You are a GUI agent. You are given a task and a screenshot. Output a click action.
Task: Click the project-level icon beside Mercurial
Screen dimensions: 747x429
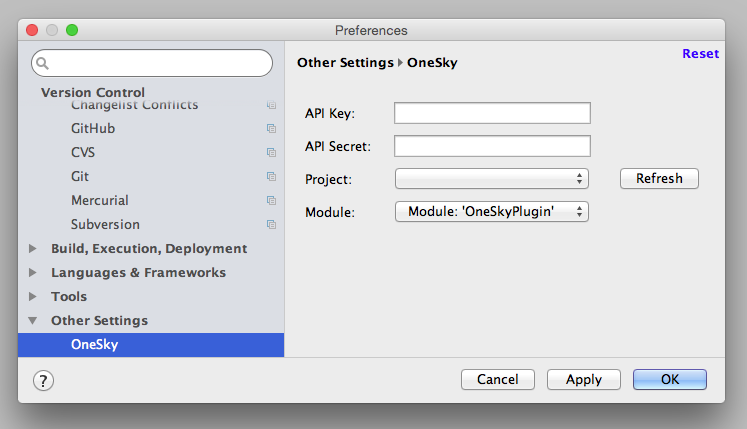point(271,201)
